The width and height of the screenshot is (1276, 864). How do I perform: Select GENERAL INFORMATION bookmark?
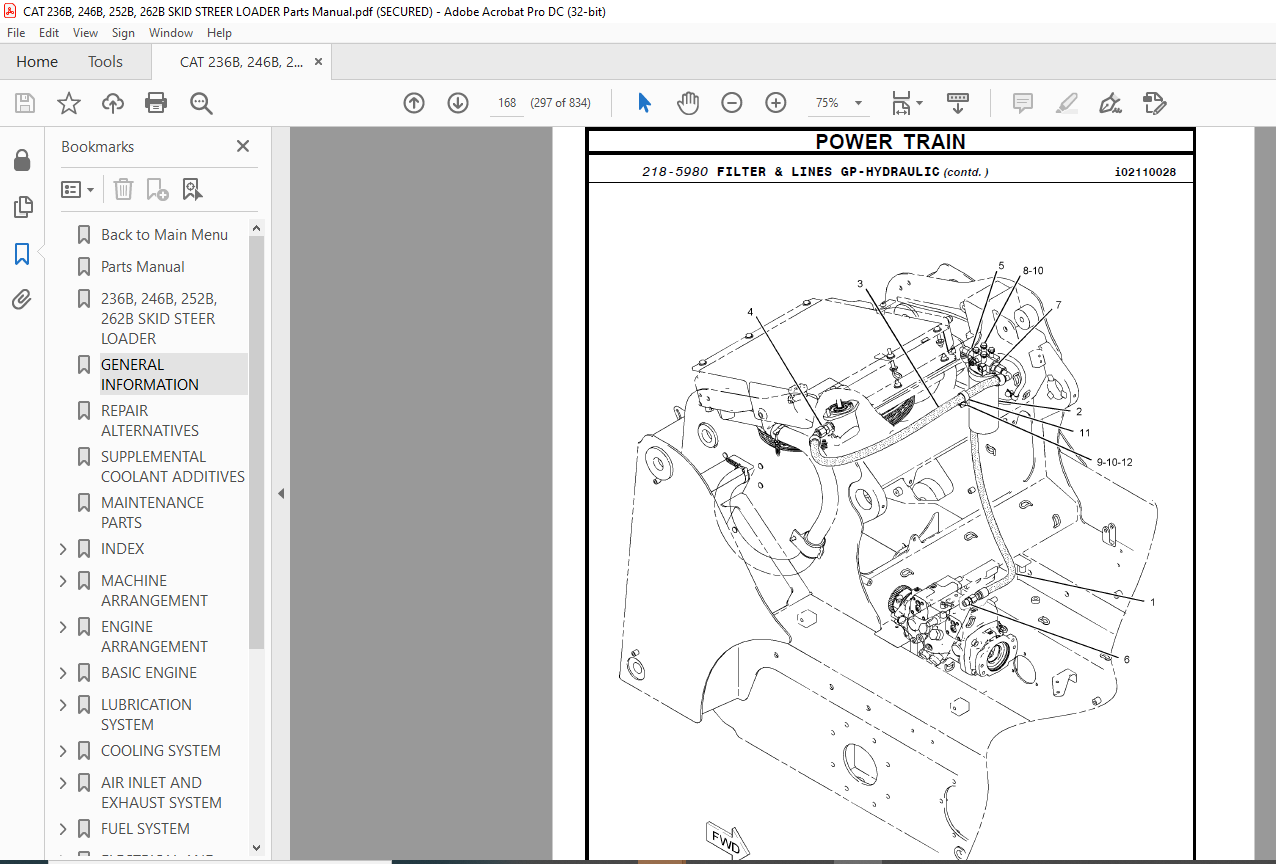pyautogui.click(x=150, y=375)
